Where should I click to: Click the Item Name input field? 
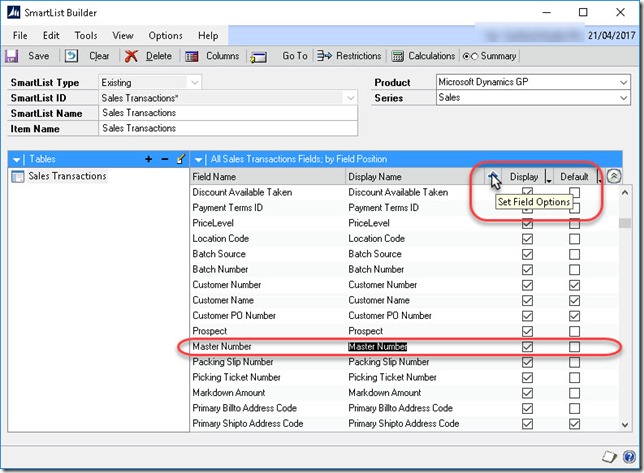(x=228, y=129)
